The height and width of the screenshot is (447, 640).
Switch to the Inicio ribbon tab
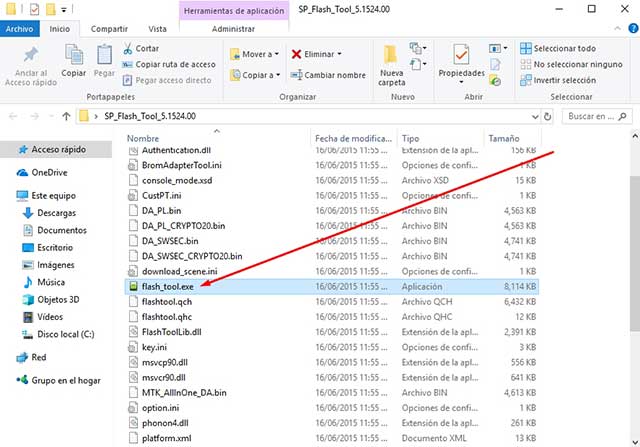coord(60,29)
